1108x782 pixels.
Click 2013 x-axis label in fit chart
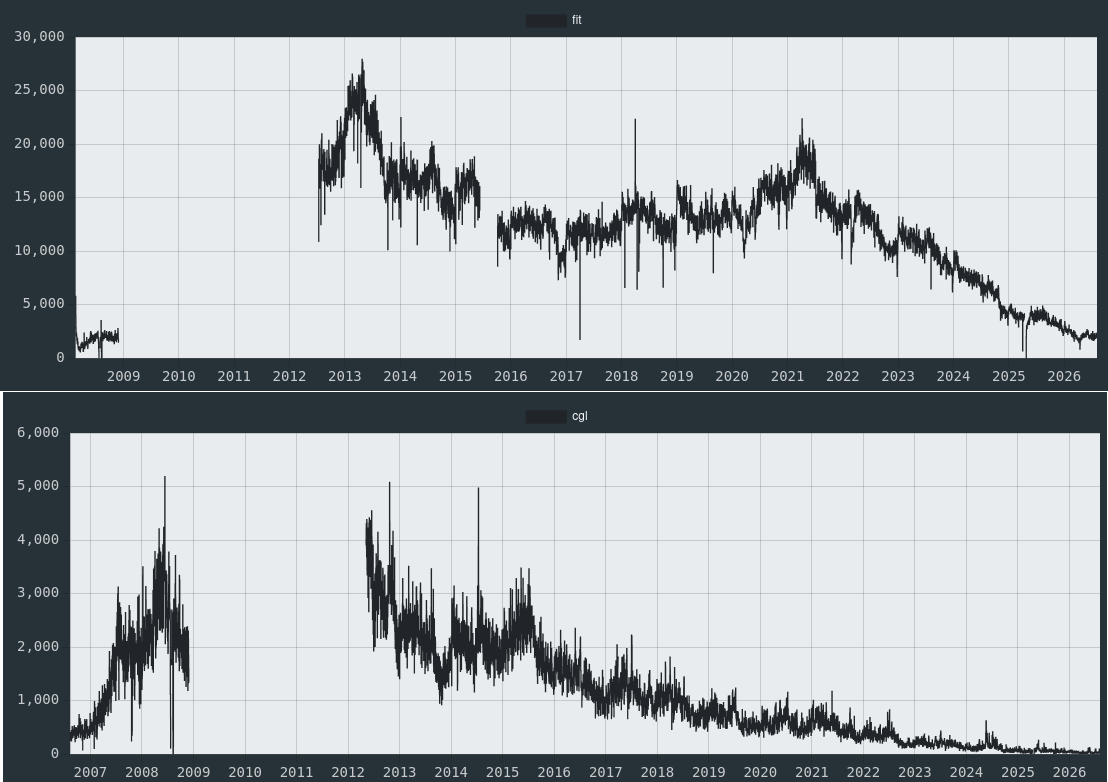tap(345, 377)
